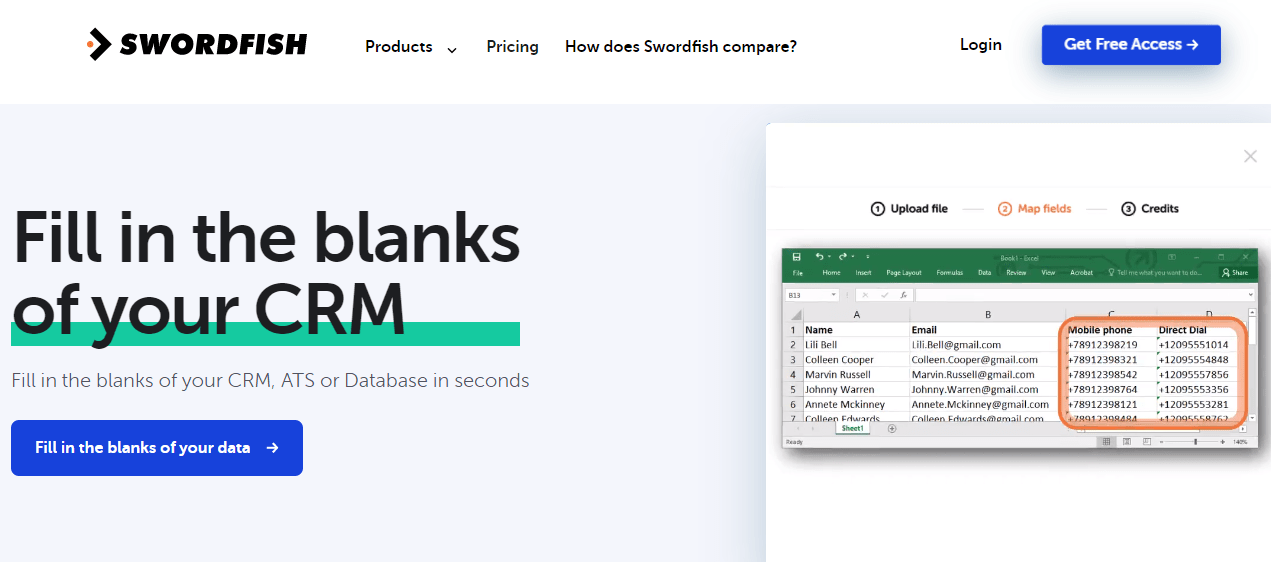The image size is (1271, 562).
Task: Click the formula bar cancel X icon
Action: pyautogui.click(x=865, y=295)
